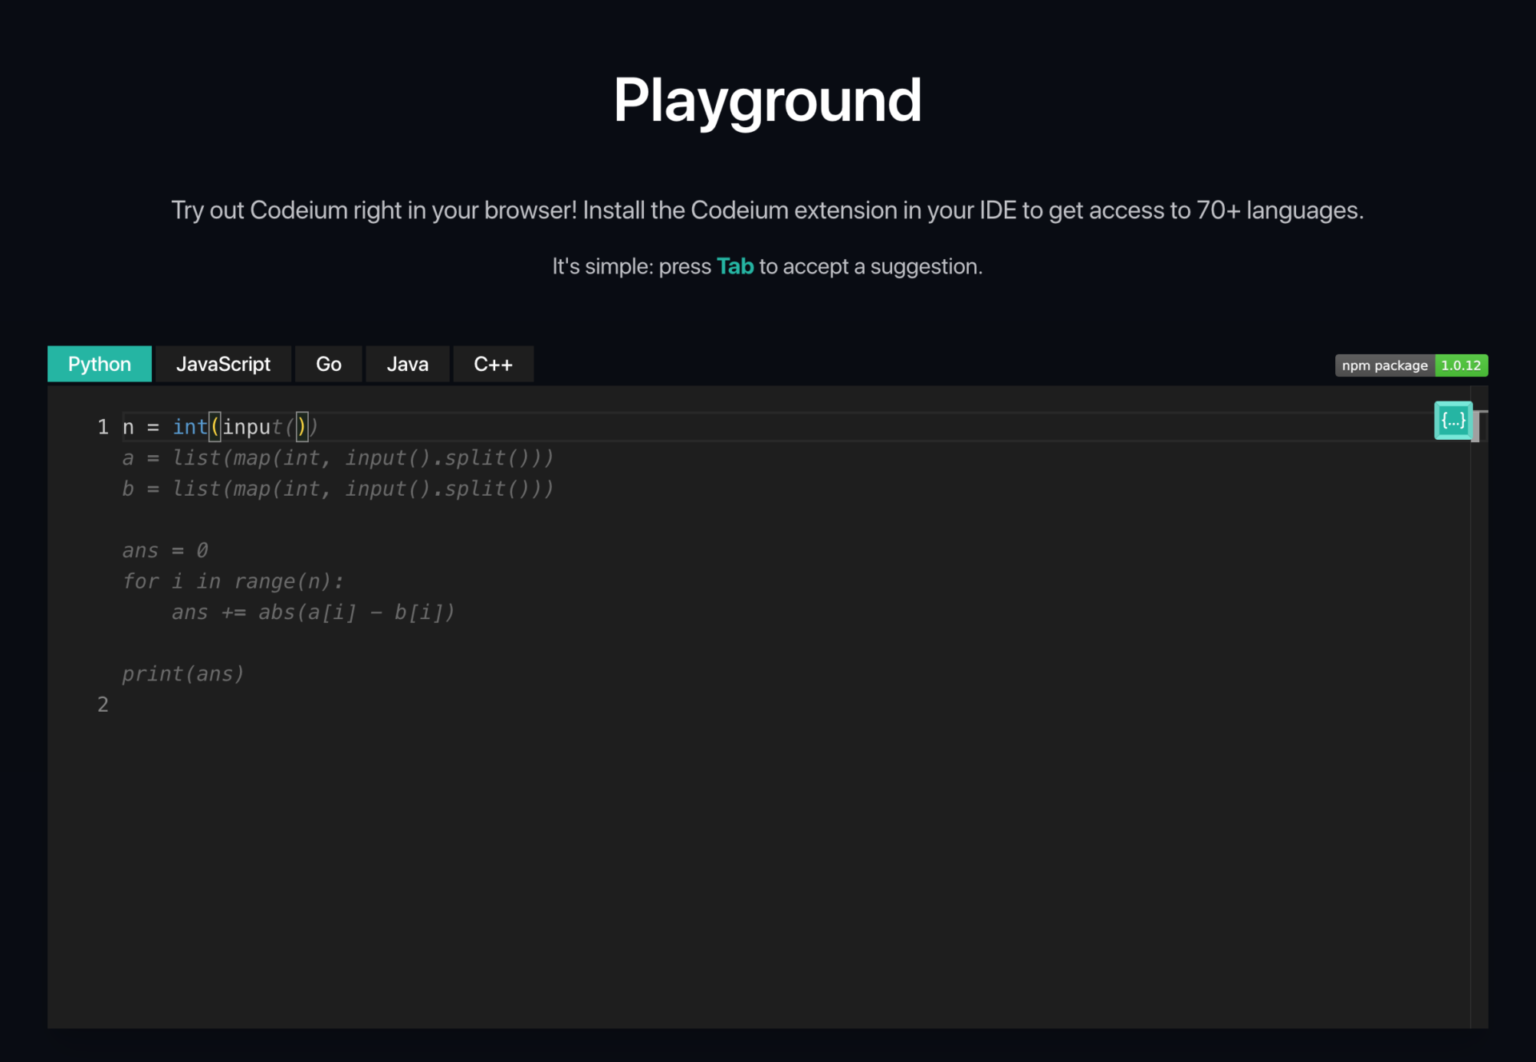Screen dimensions: 1536x1062
Task: Click the int keyword on line 1
Action: (x=190, y=426)
